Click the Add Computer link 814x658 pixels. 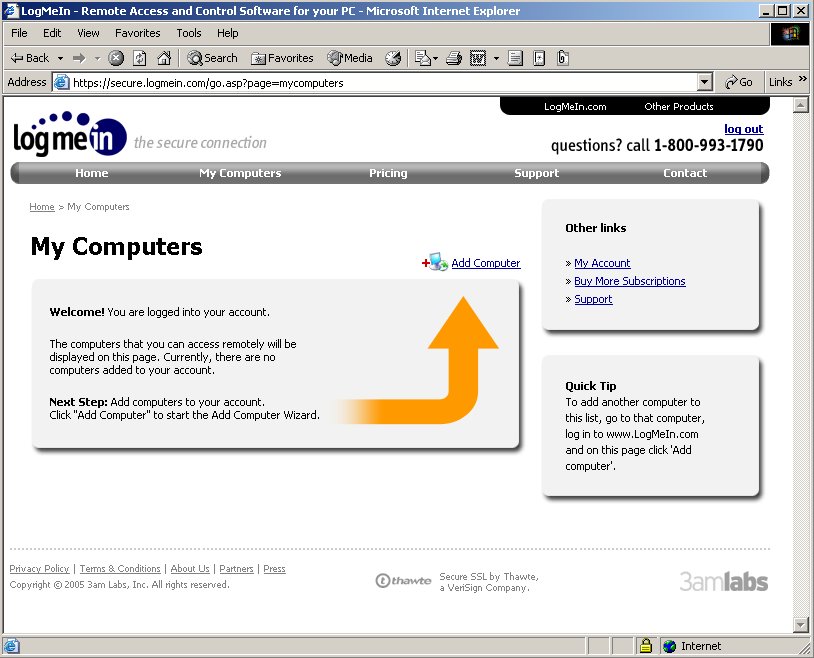pos(485,263)
